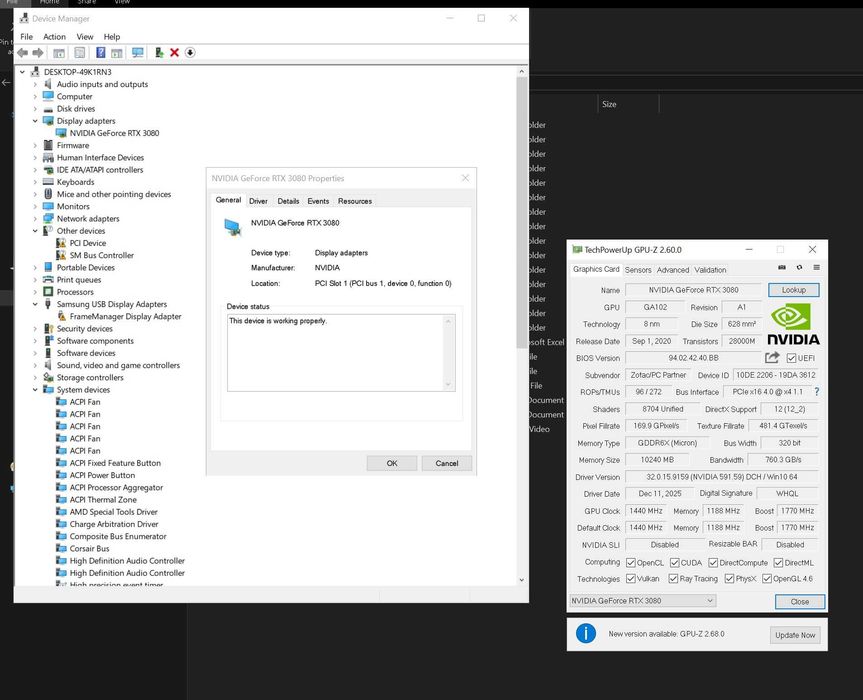The image size is (863, 700).
Task: Toggle the UEFI checkbox in GPU-Z
Action: coord(791,358)
